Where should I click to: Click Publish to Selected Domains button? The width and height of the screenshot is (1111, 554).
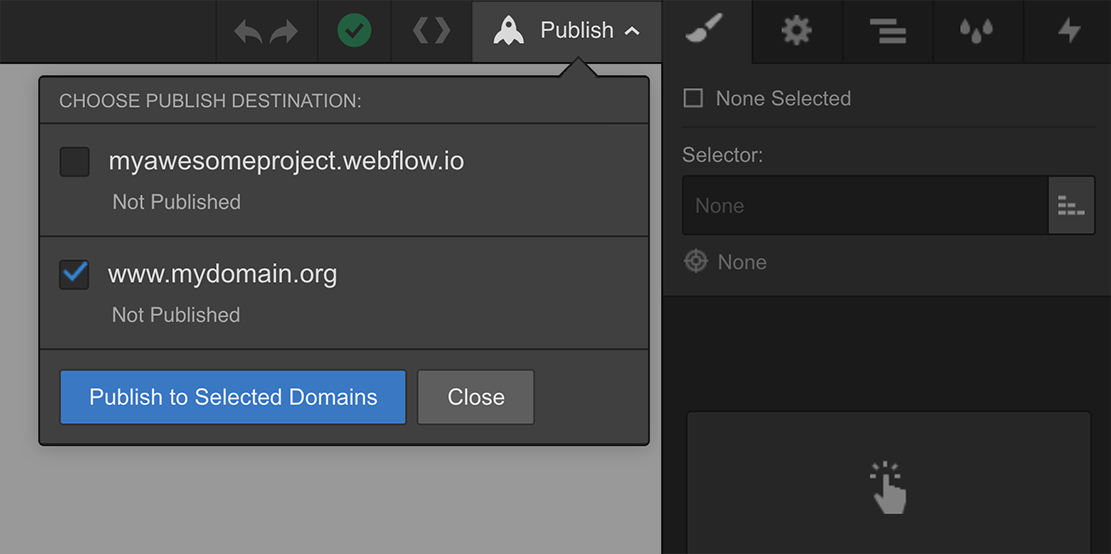(x=233, y=397)
